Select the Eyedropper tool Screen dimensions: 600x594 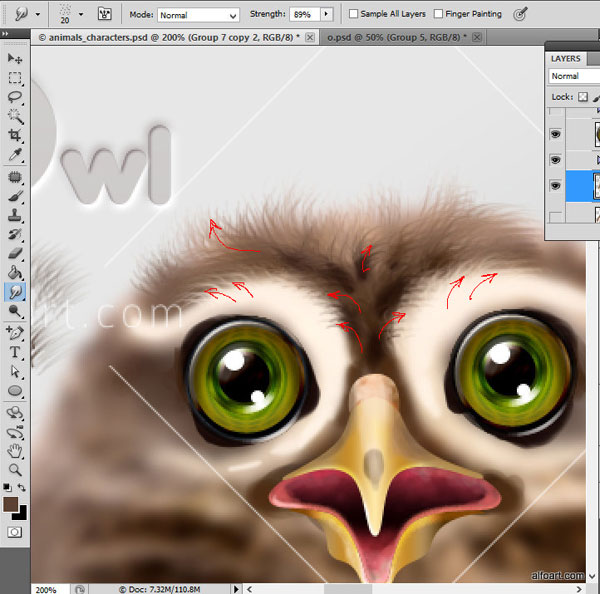click(x=15, y=154)
